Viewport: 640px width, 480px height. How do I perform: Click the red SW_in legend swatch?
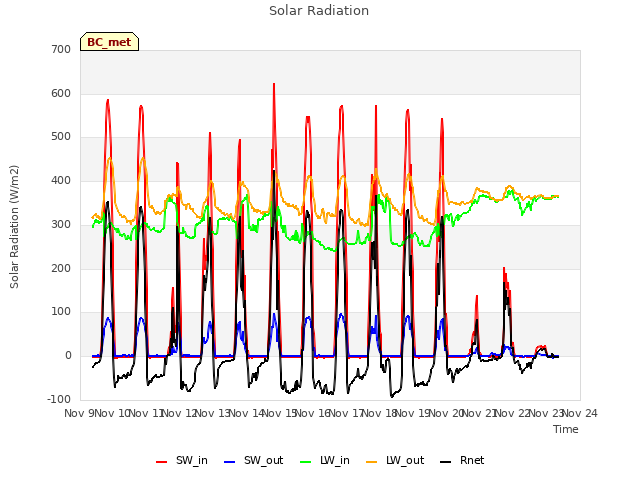point(162,462)
